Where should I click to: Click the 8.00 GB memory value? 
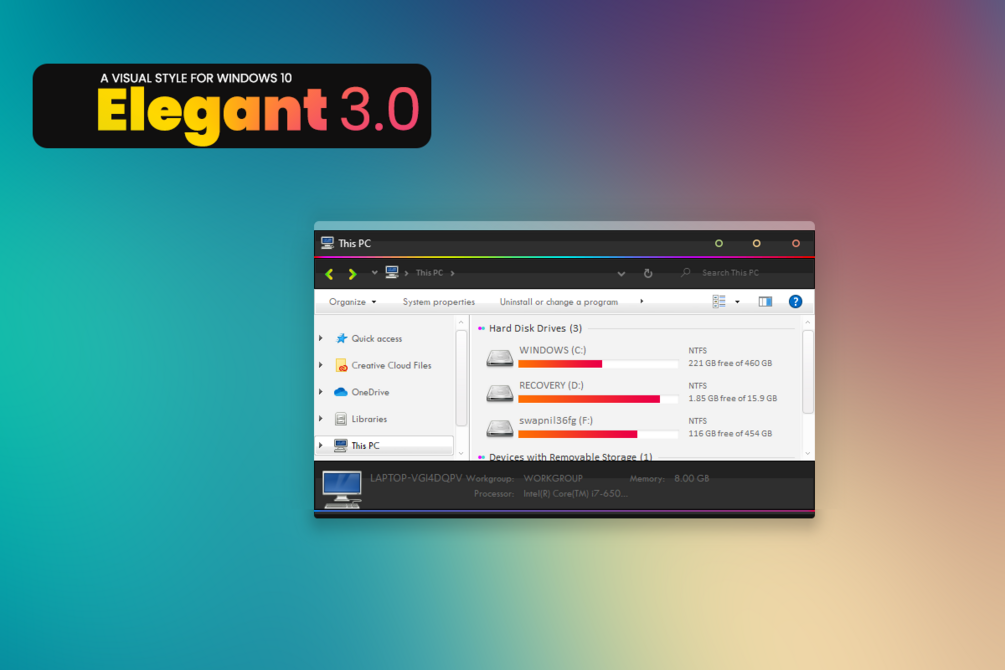pos(692,478)
